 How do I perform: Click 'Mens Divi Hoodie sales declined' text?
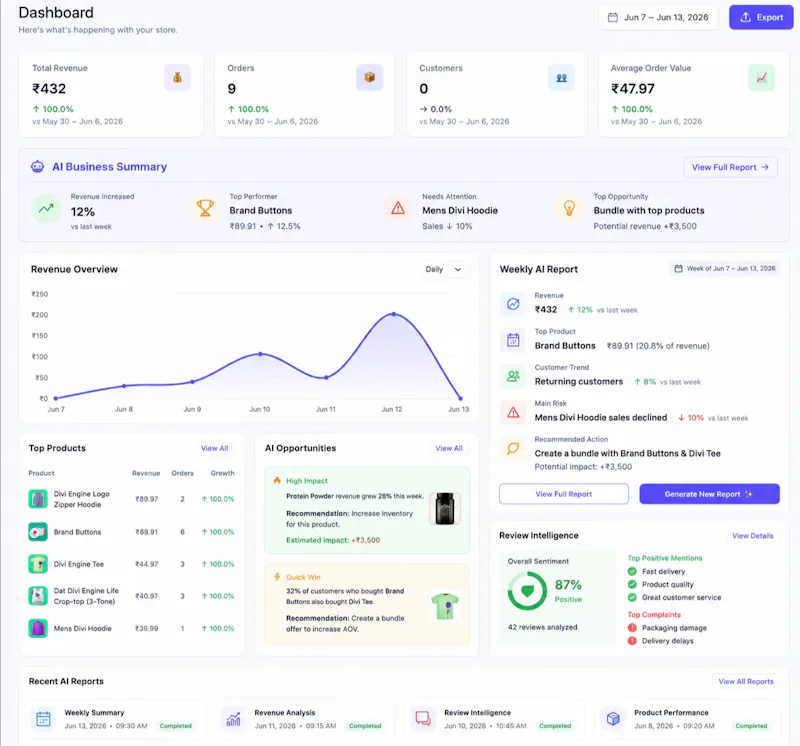point(601,417)
